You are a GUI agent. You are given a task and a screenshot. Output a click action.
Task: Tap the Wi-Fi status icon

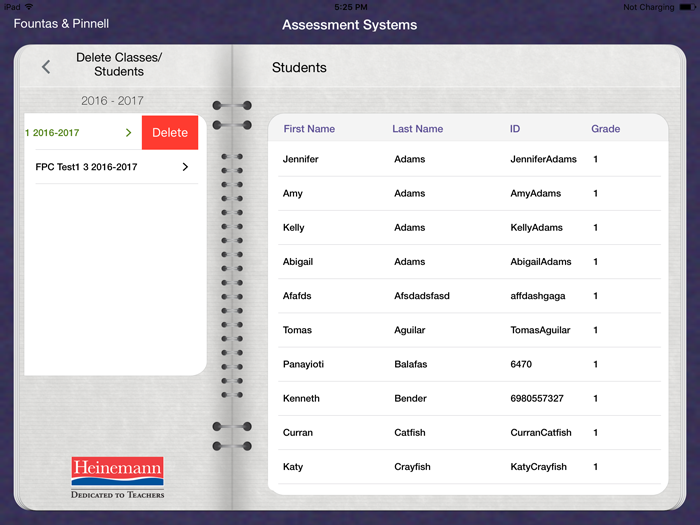point(29,7)
